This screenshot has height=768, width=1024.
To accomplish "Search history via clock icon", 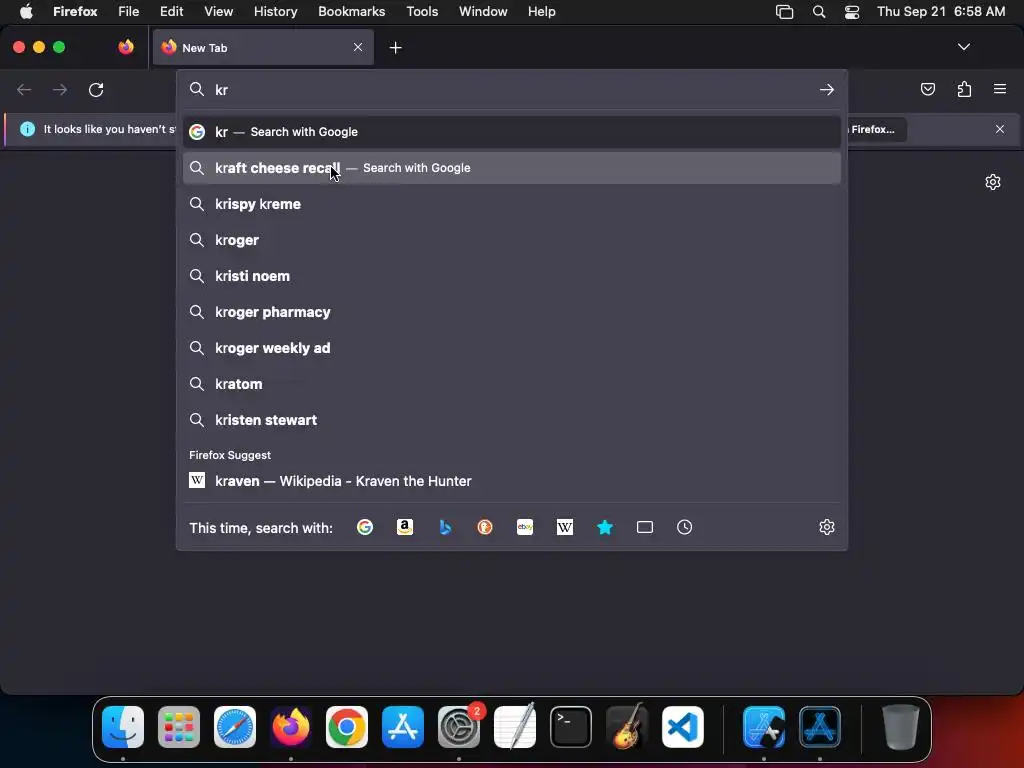I will (x=684, y=527).
